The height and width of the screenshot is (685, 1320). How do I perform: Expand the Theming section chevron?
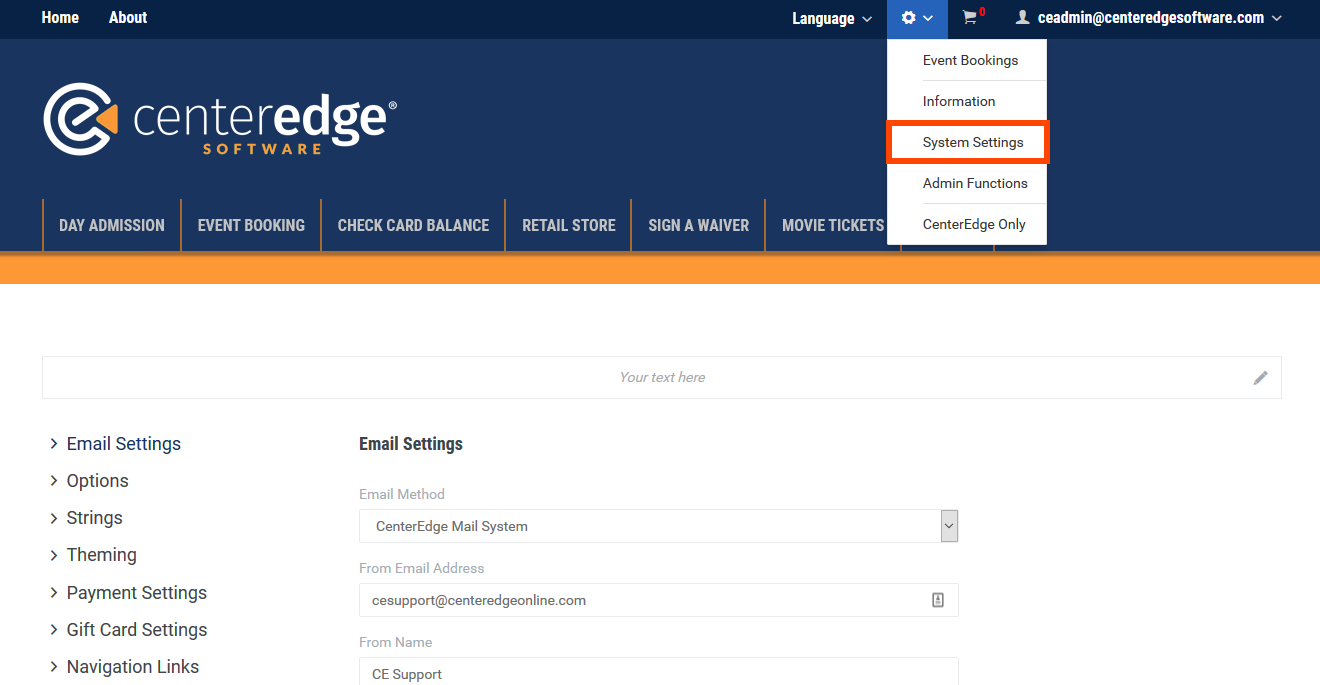coord(54,555)
